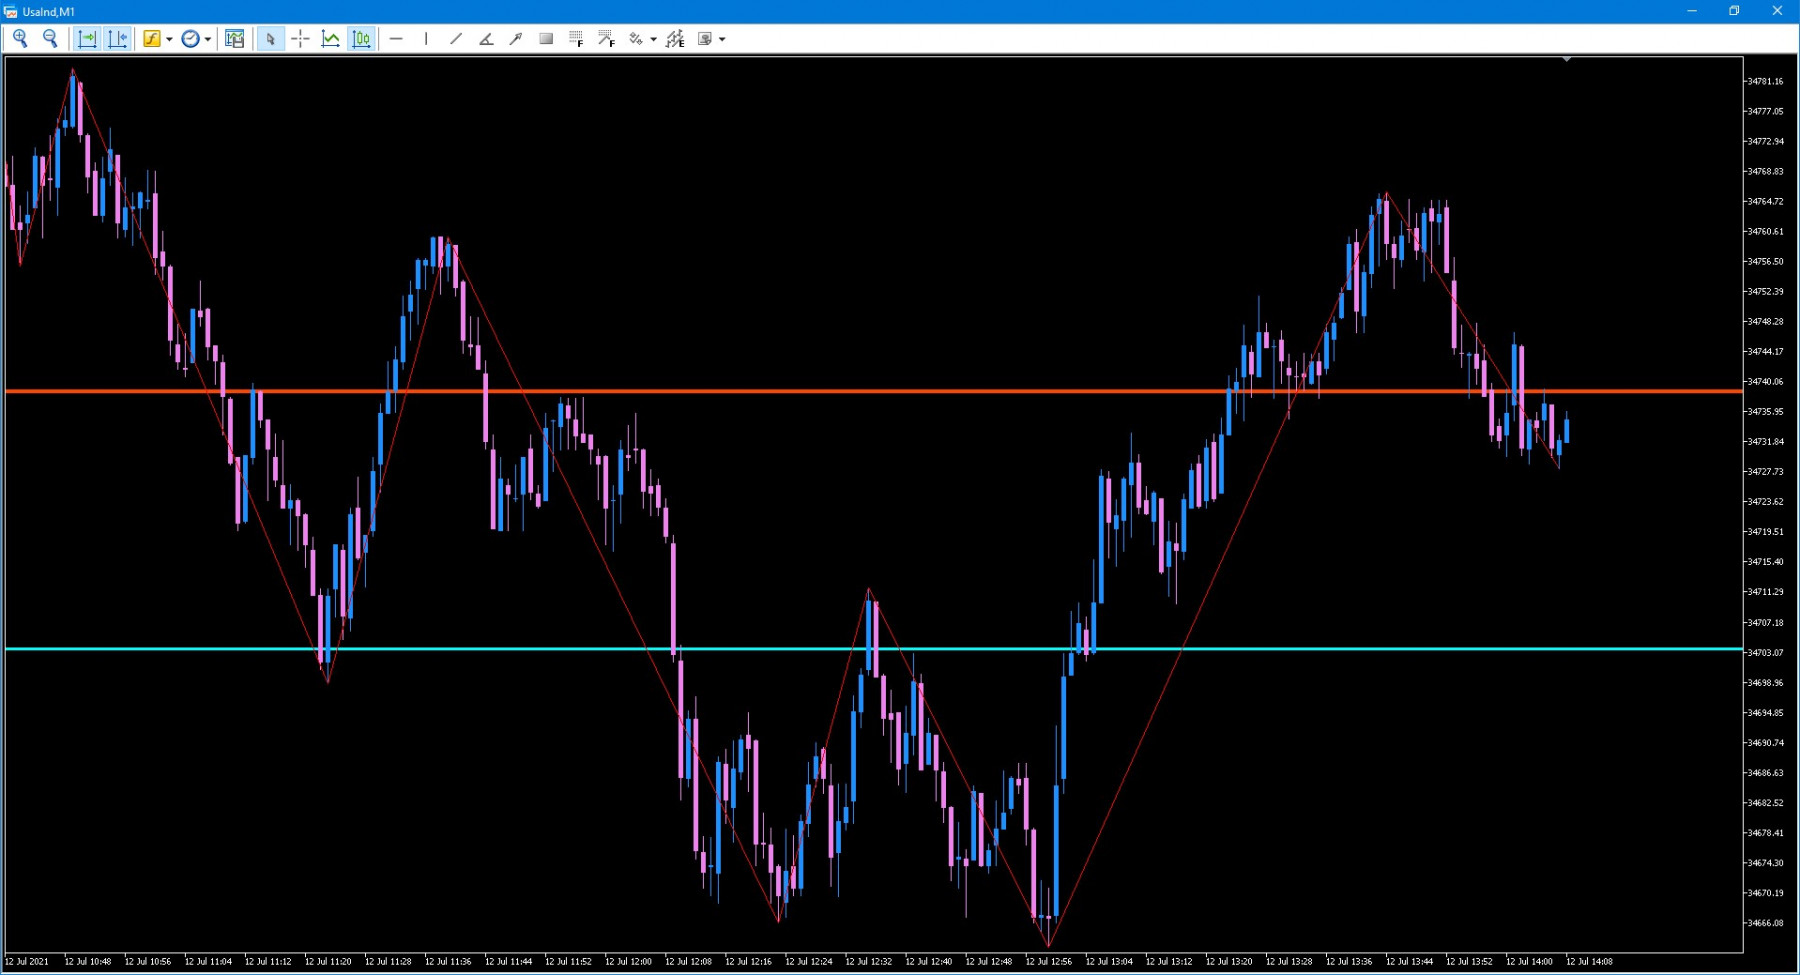Toggle chart shift from right border
Image resolution: width=1800 pixels, height=975 pixels.
(117, 39)
